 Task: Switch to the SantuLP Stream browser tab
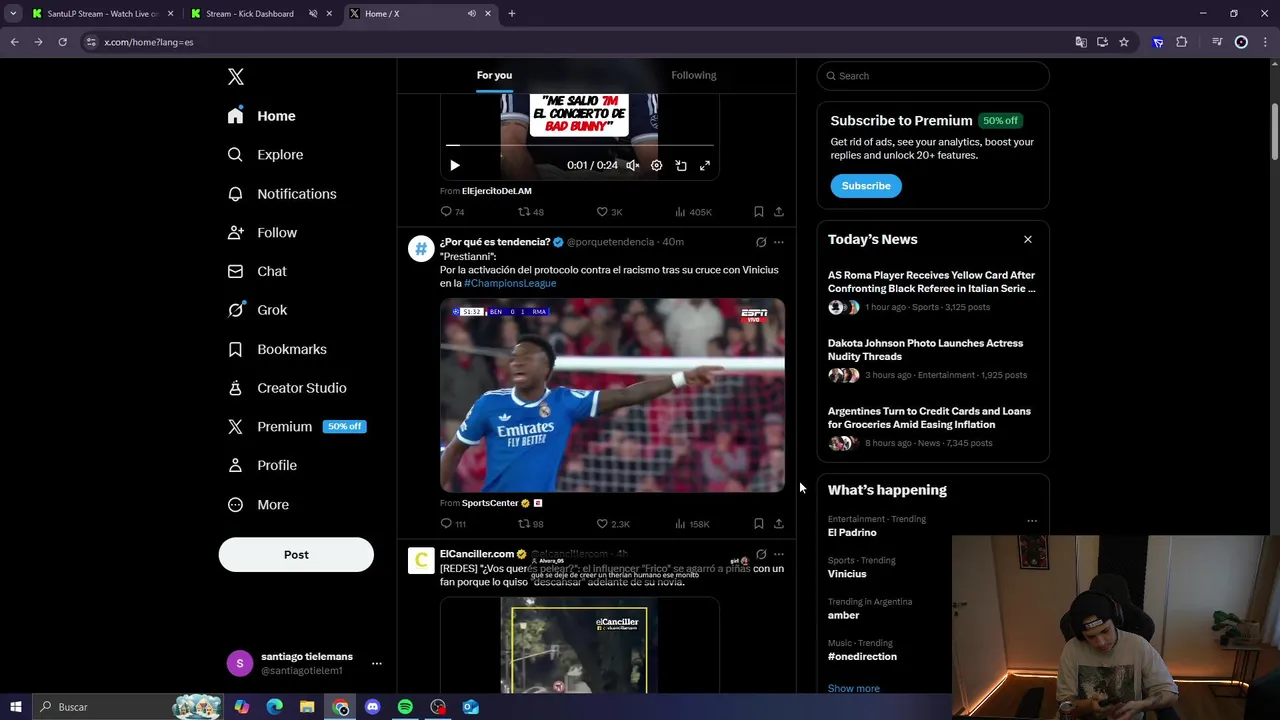pos(100,14)
